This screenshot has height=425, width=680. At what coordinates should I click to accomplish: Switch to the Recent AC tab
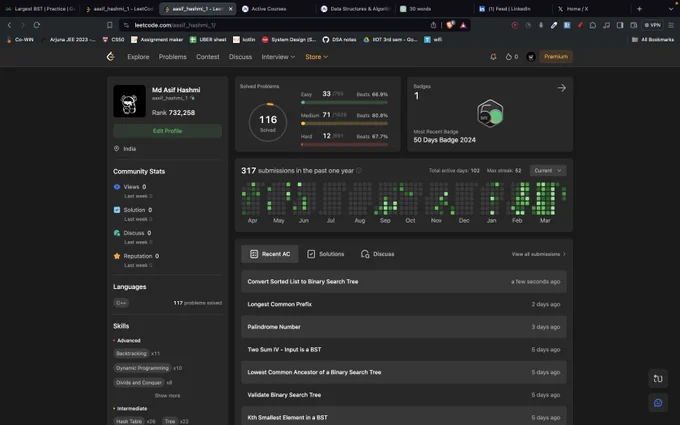coord(270,254)
